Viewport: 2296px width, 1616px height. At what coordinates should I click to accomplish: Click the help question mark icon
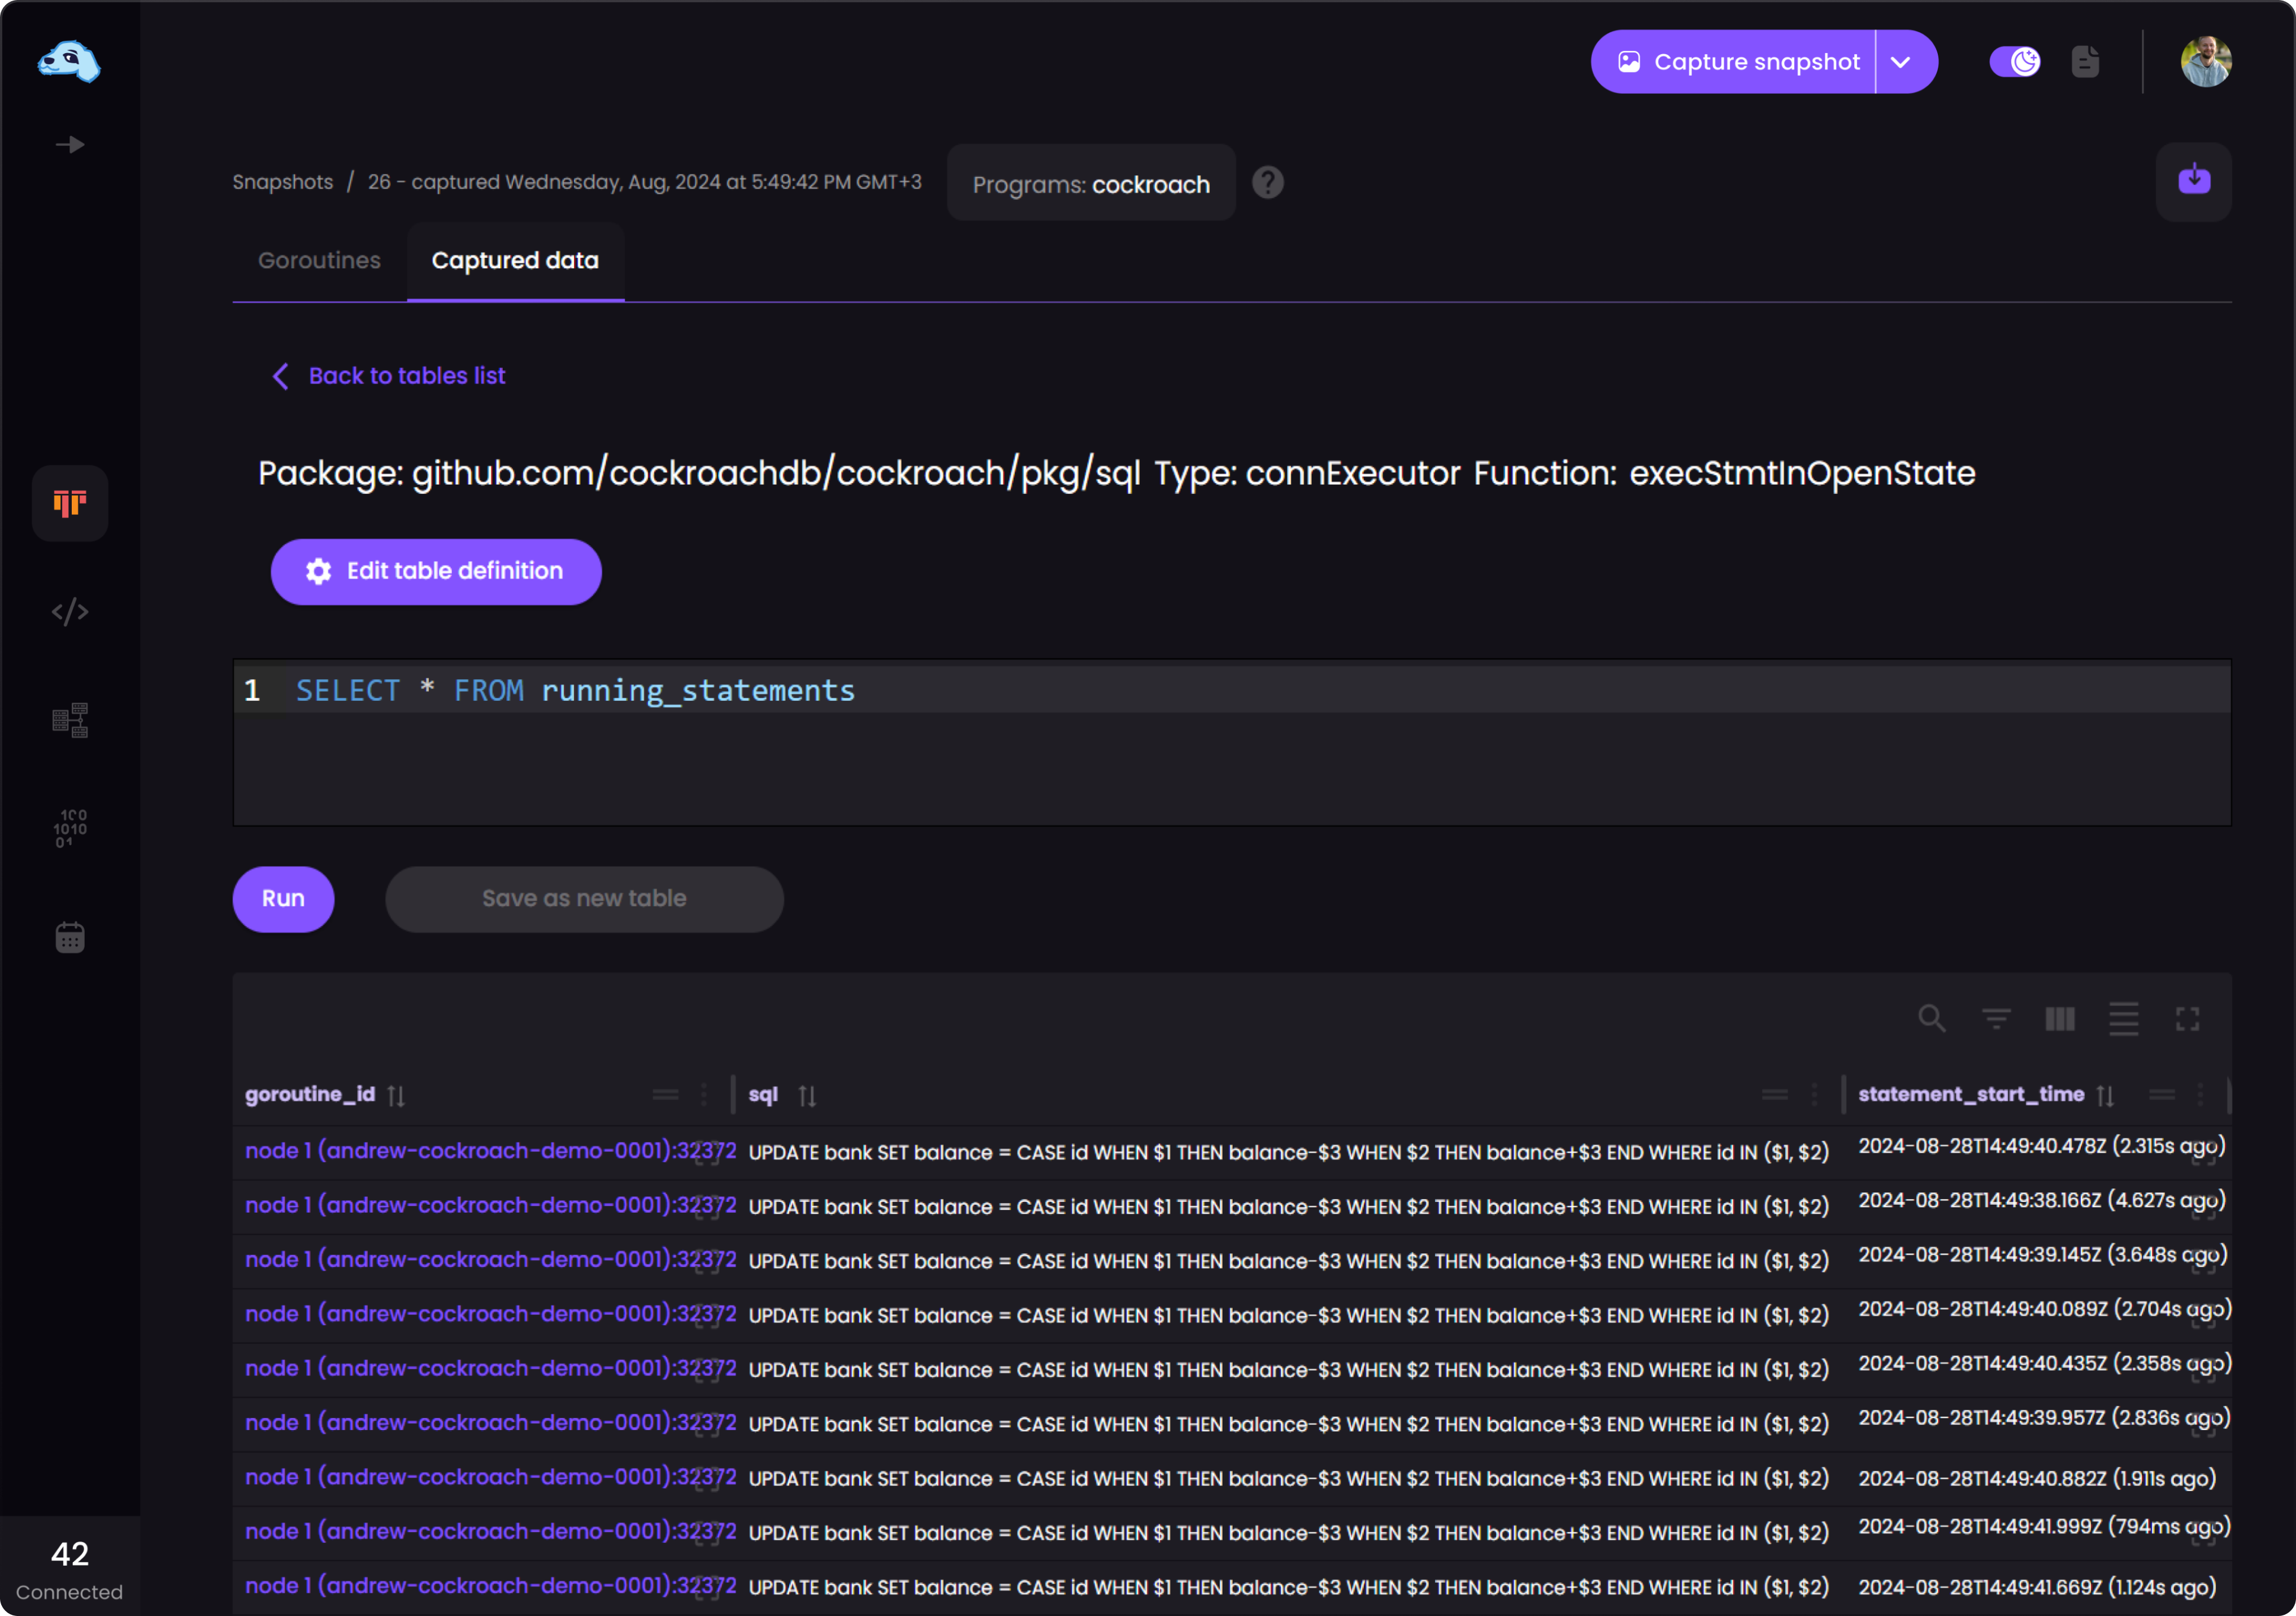(1267, 182)
